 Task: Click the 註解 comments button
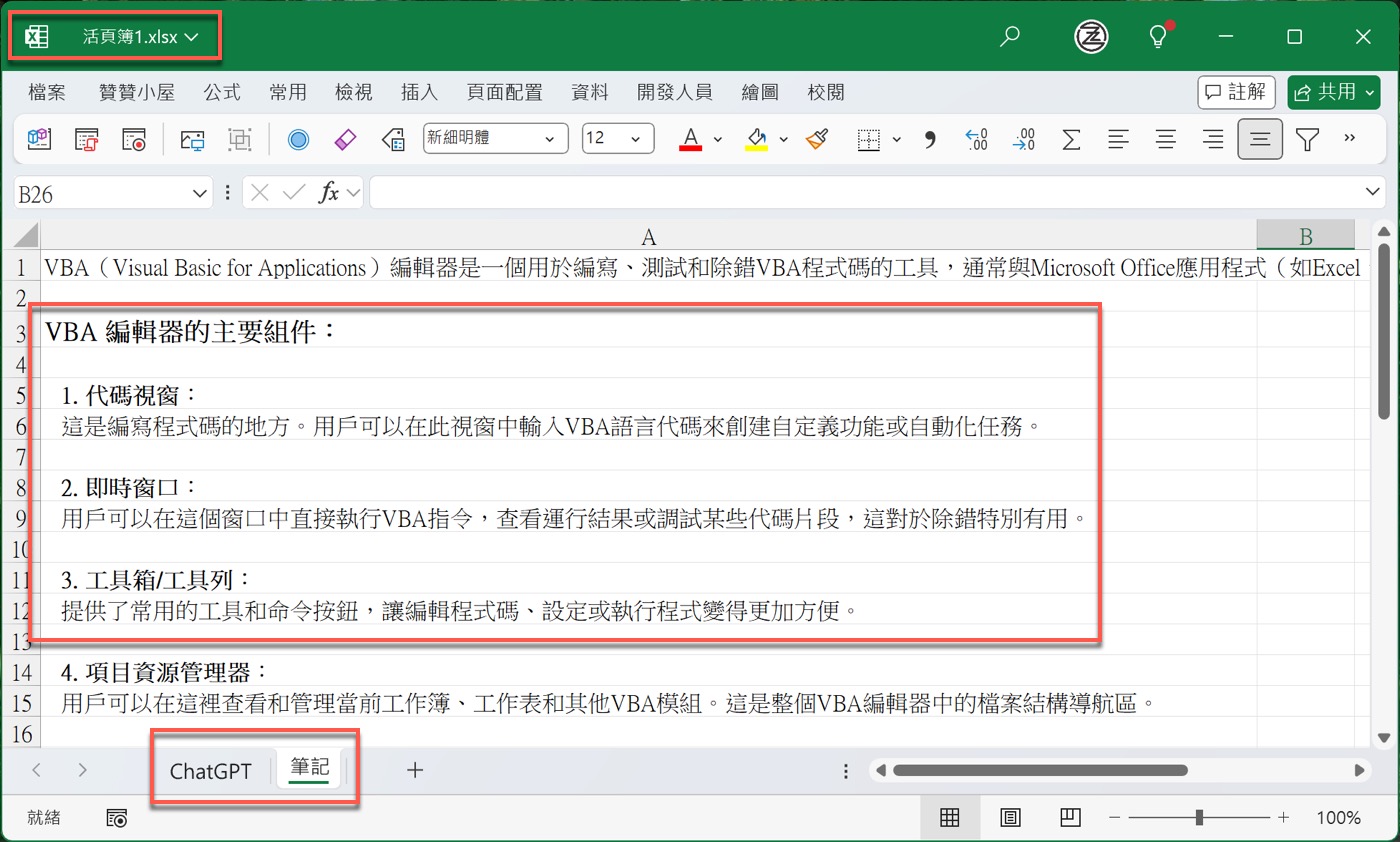pyautogui.click(x=1236, y=93)
